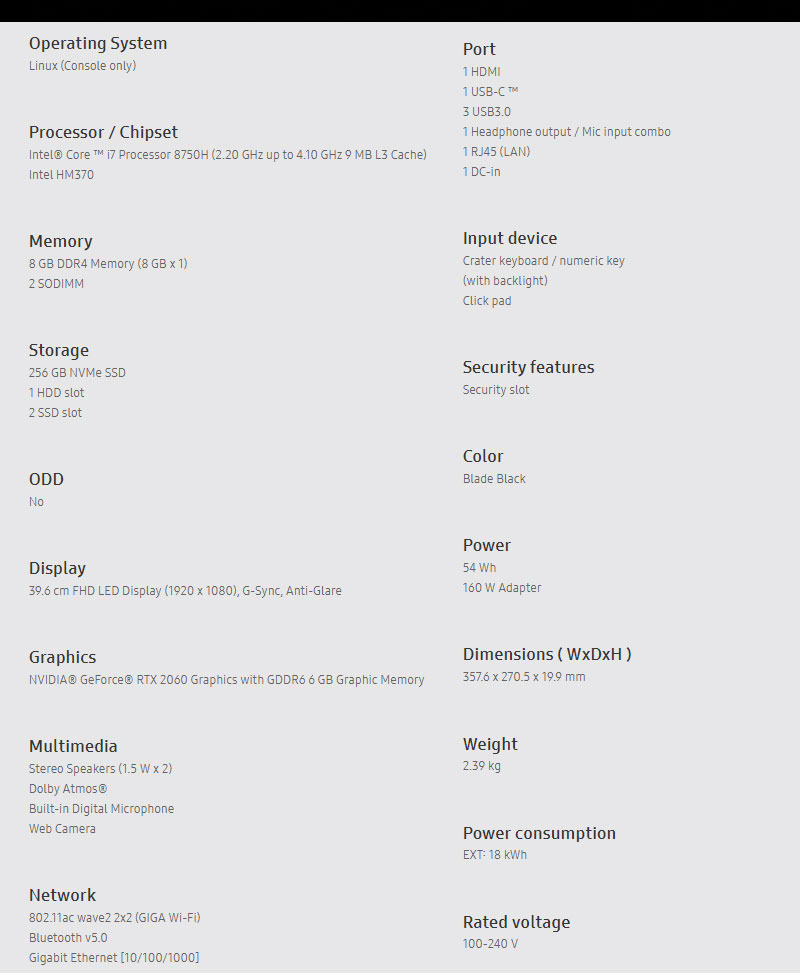This screenshot has width=800, height=975.
Task: Select the Network section heading
Action: [x=62, y=895]
